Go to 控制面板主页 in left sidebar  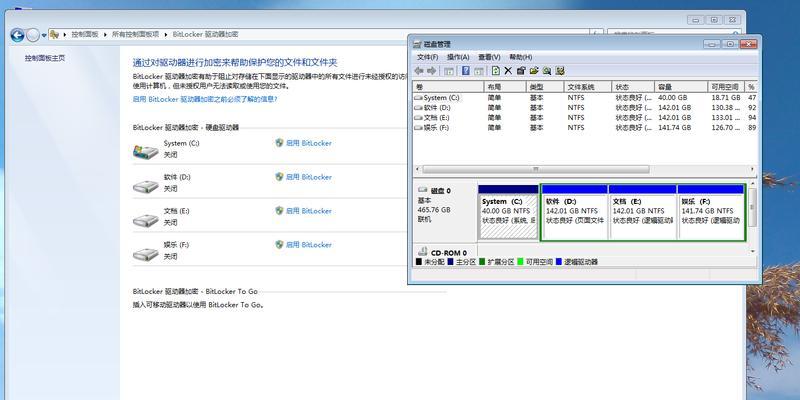click(x=45, y=58)
